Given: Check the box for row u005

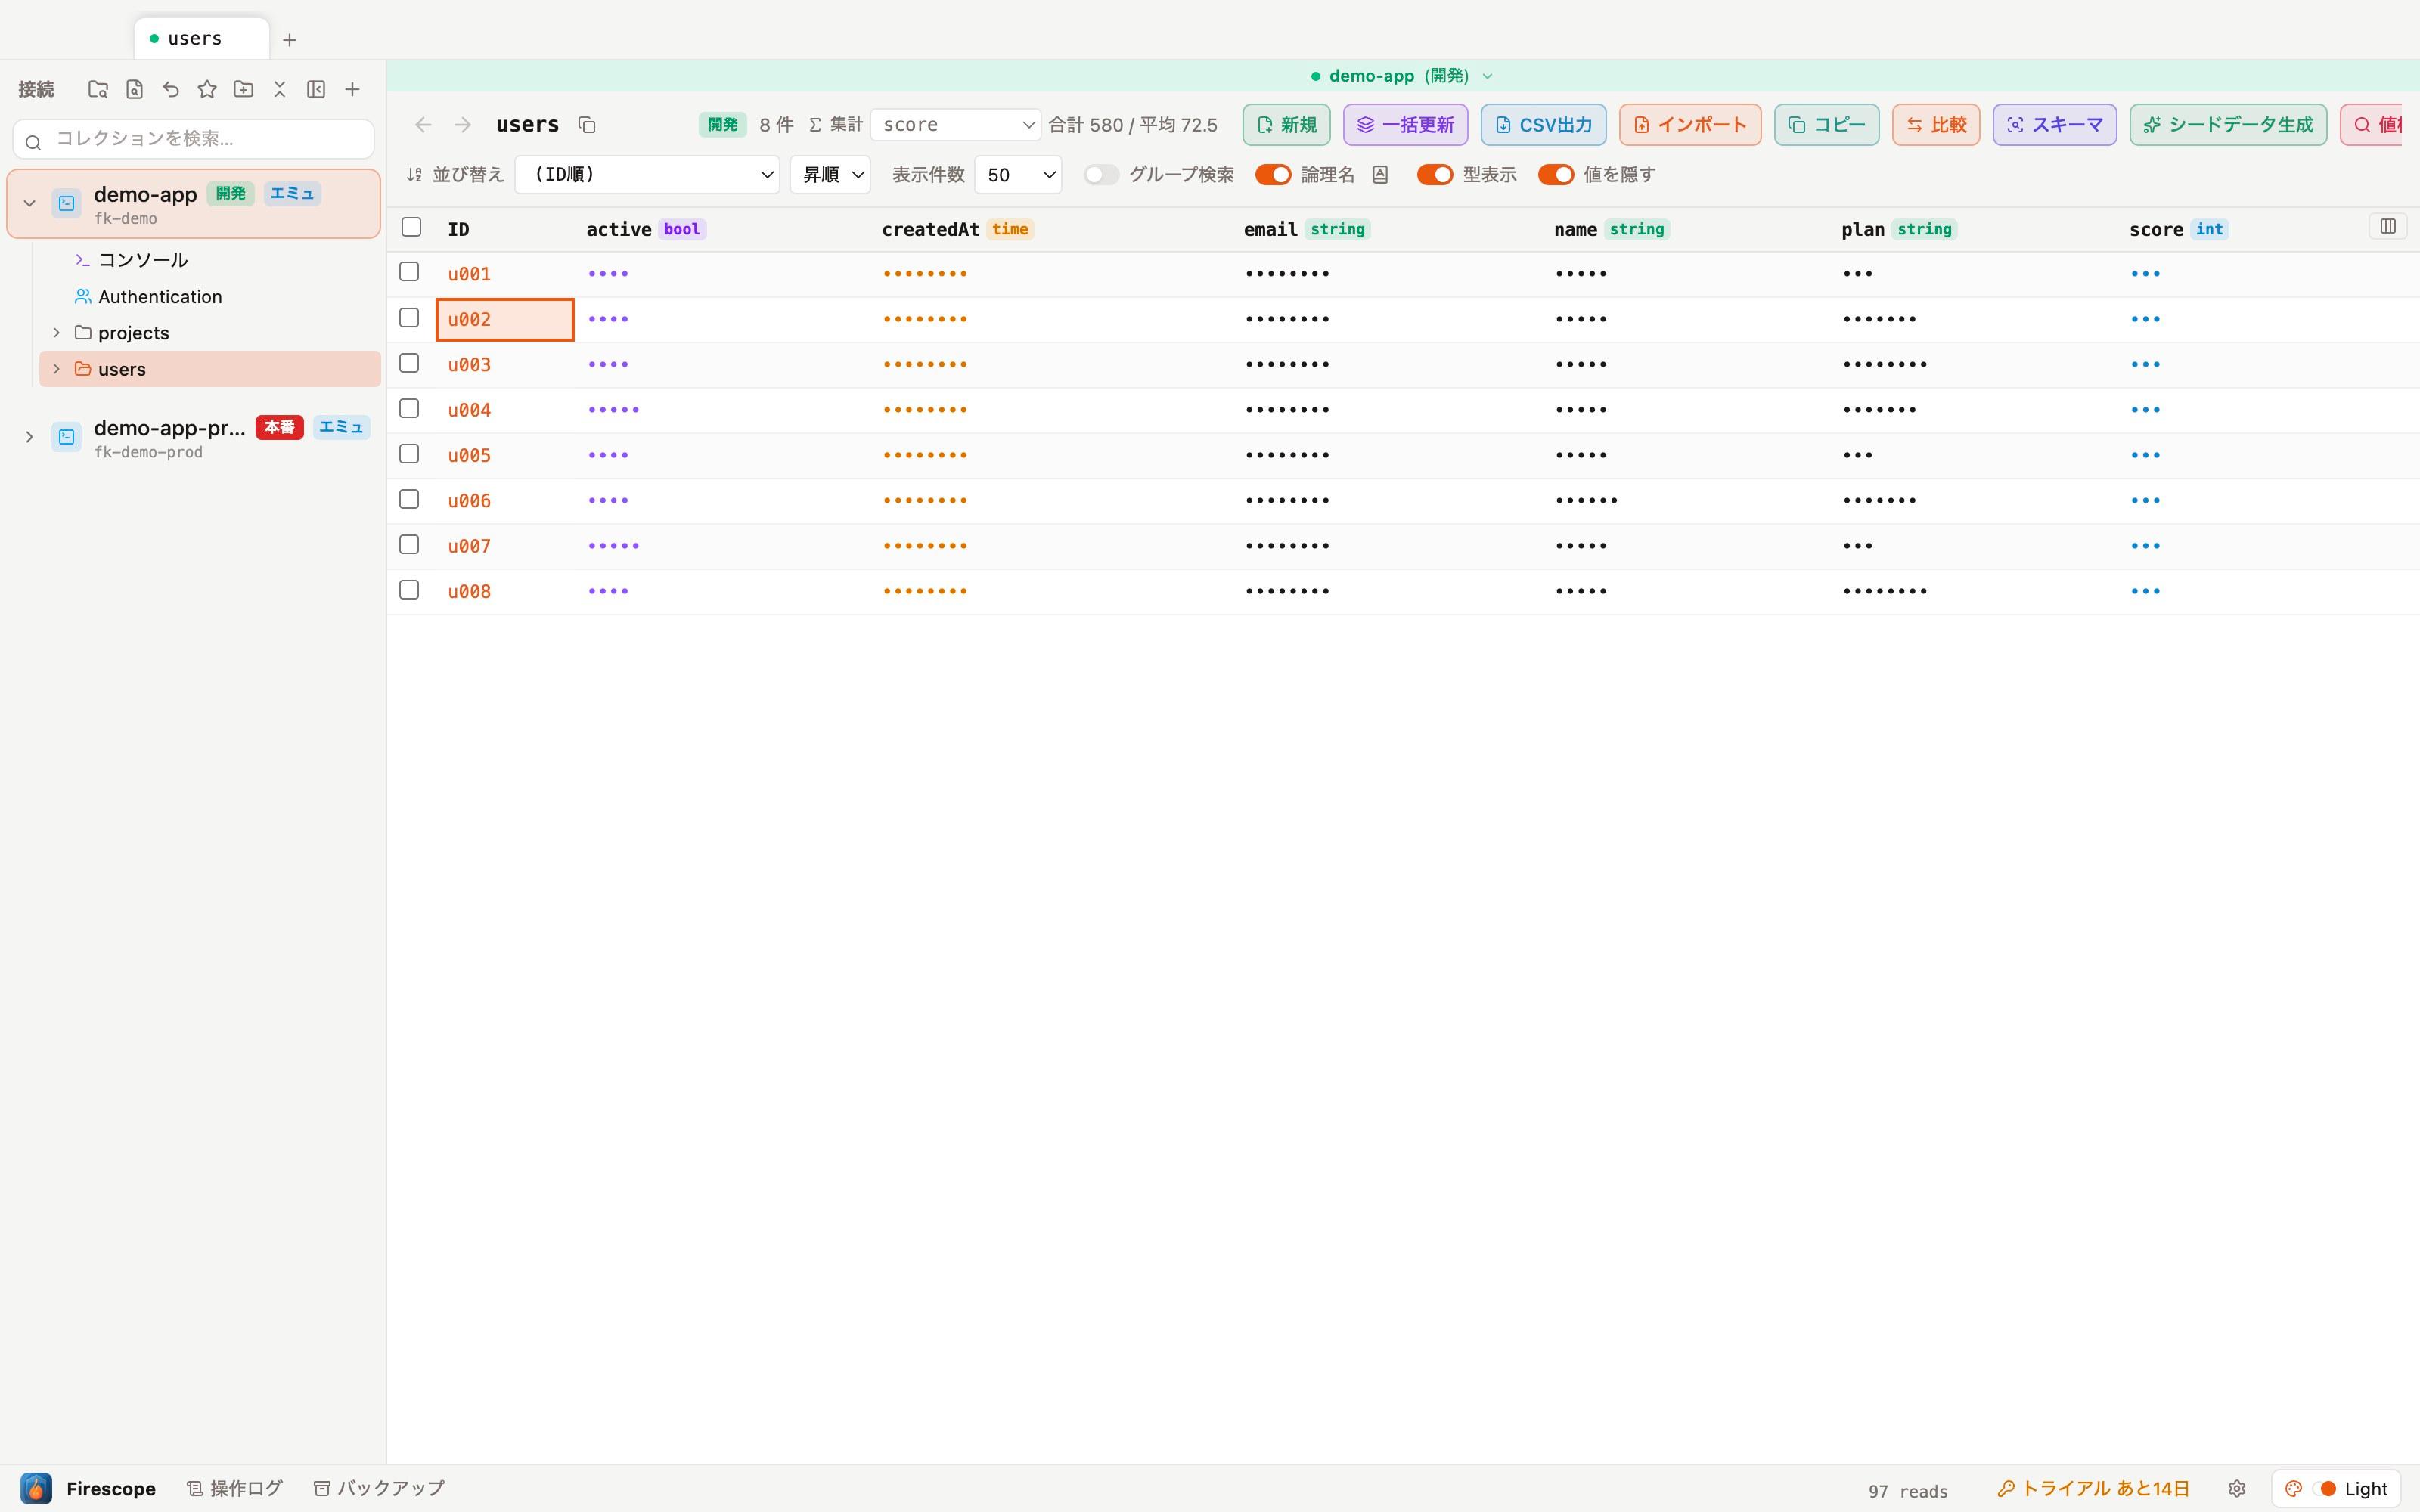Looking at the screenshot, I should click(409, 454).
